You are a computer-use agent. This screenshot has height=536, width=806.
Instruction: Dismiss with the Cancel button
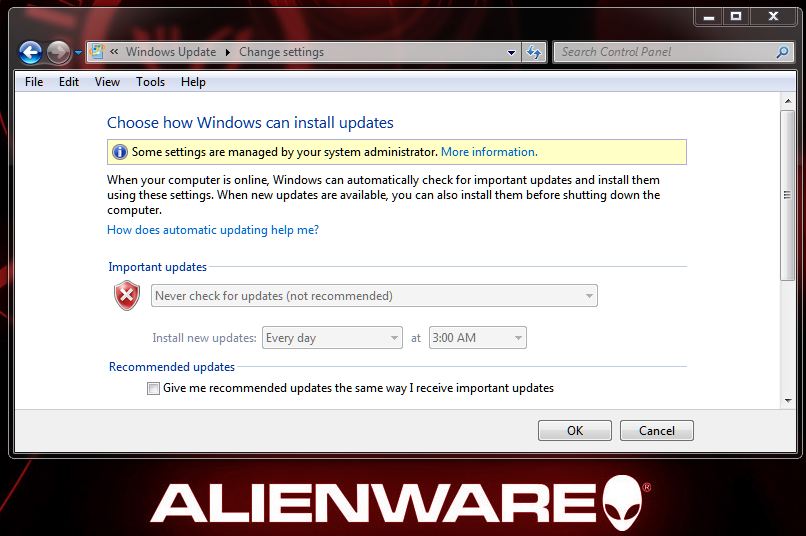[656, 431]
